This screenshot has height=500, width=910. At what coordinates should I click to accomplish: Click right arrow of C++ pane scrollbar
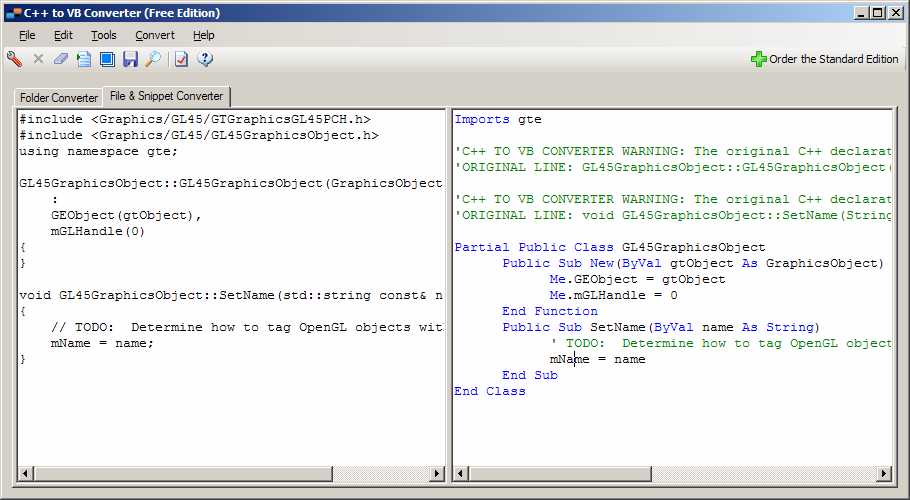pyautogui.click(x=436, y=473)
